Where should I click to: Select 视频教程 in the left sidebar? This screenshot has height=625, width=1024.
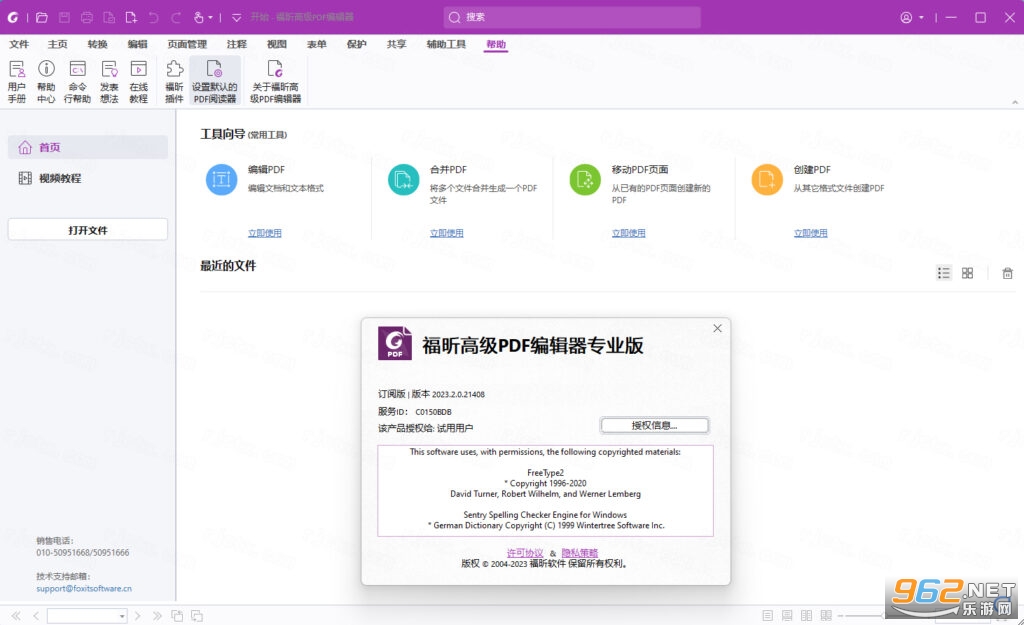click(x=88, y=178)
